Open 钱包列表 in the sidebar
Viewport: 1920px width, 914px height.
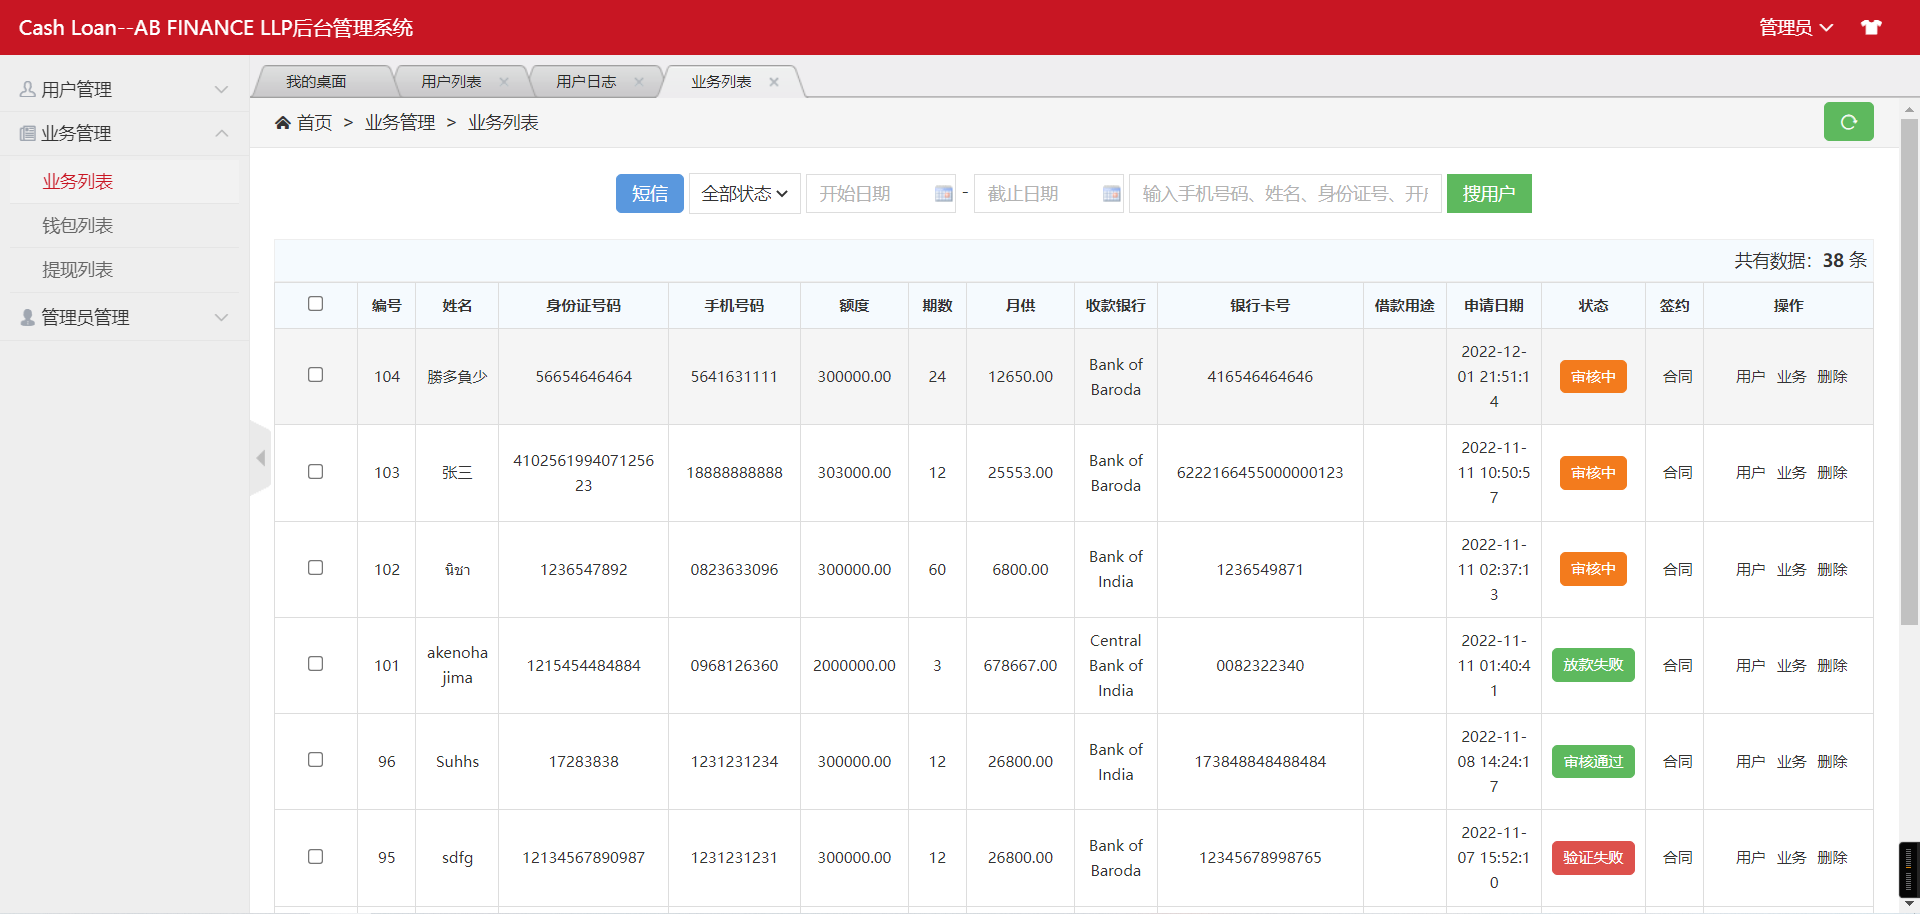pyautogui.click(x=78, y=226)
